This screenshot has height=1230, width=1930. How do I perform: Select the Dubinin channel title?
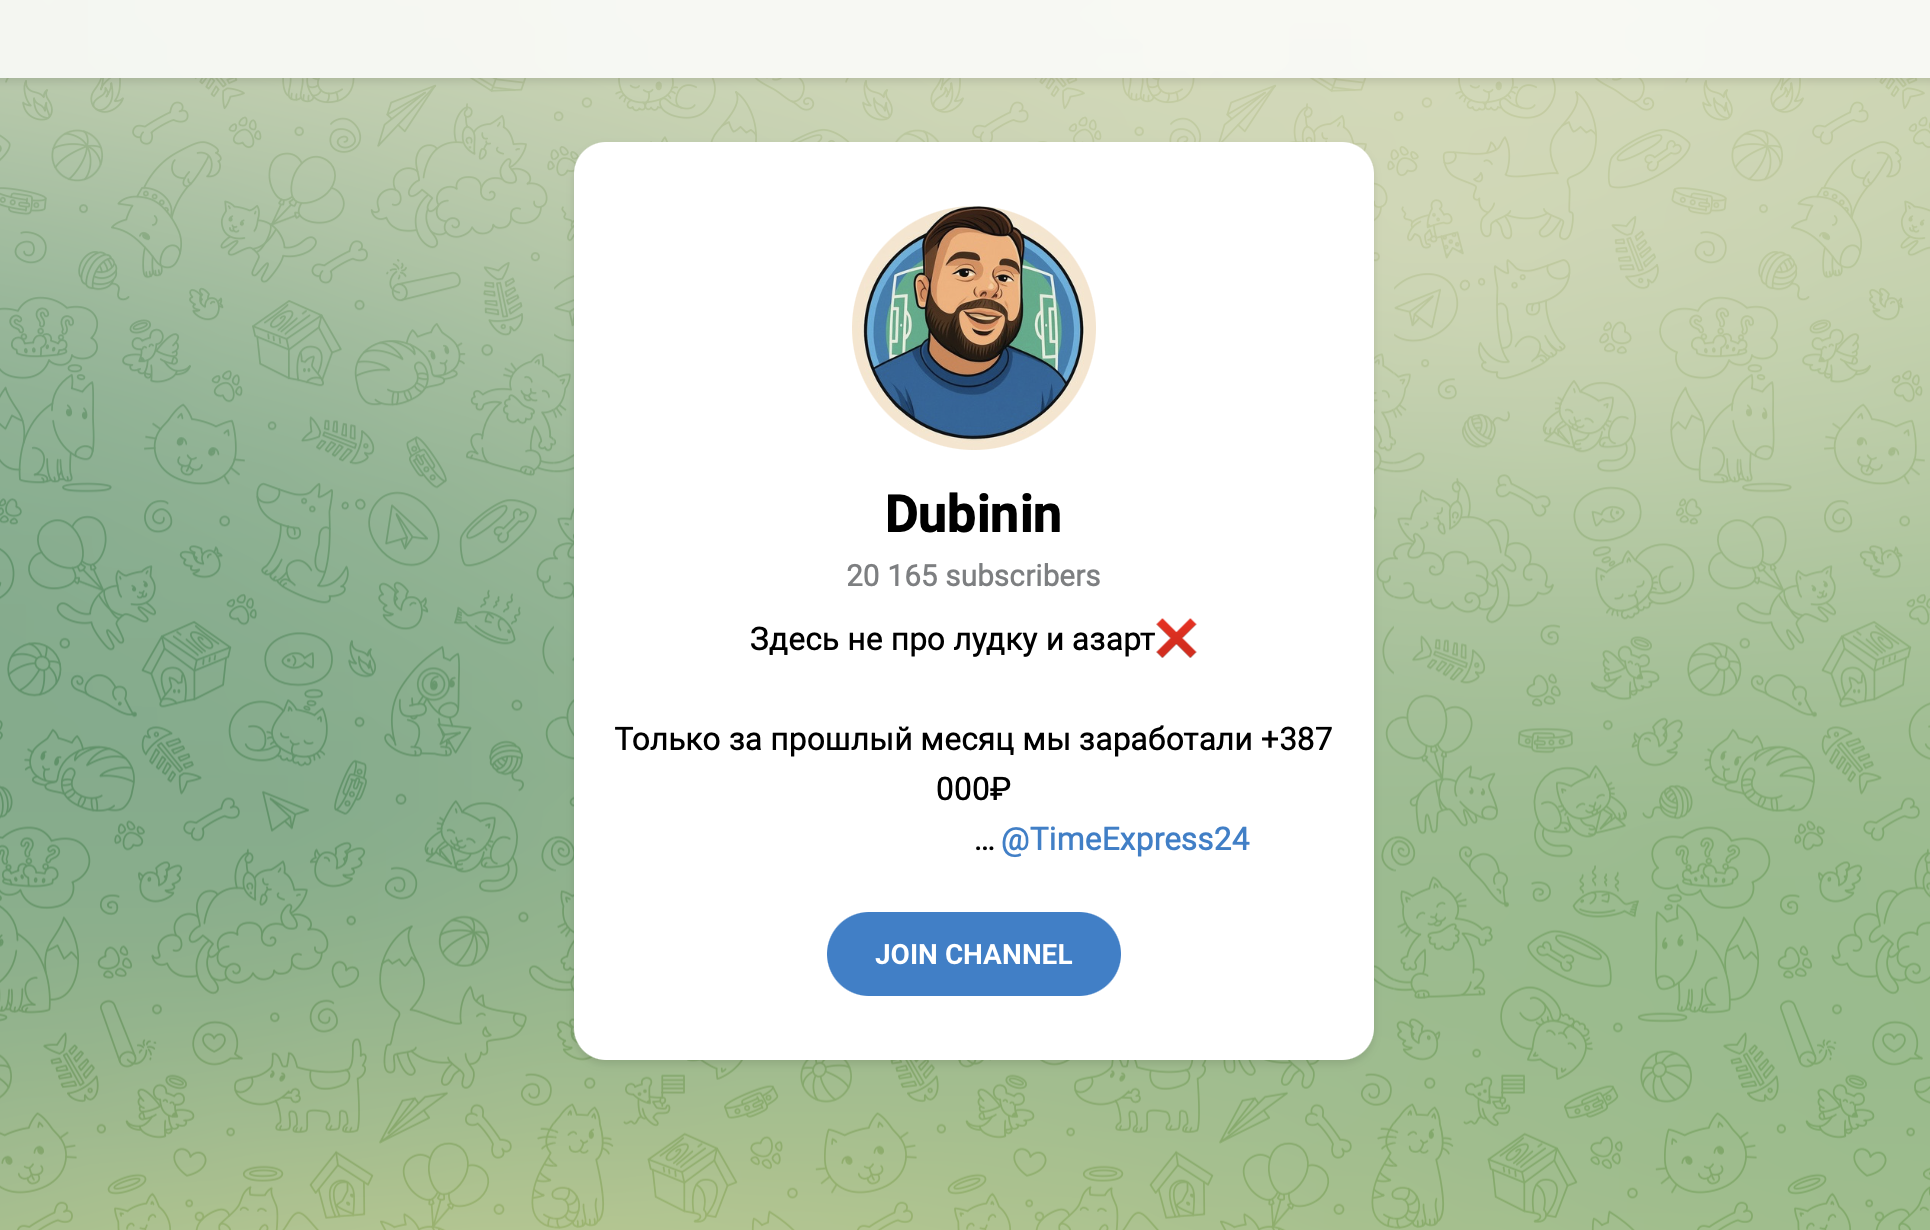[973, 514]
